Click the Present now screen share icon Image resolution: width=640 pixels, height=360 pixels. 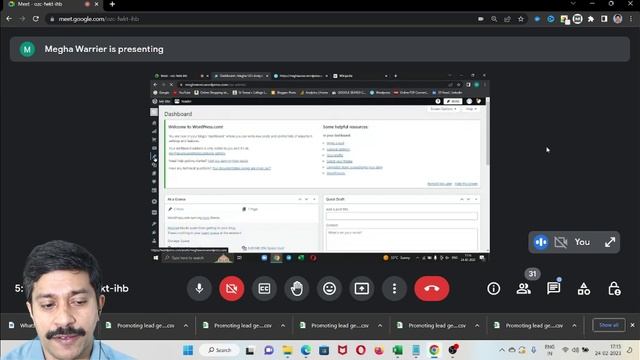[x=362, y=289]
